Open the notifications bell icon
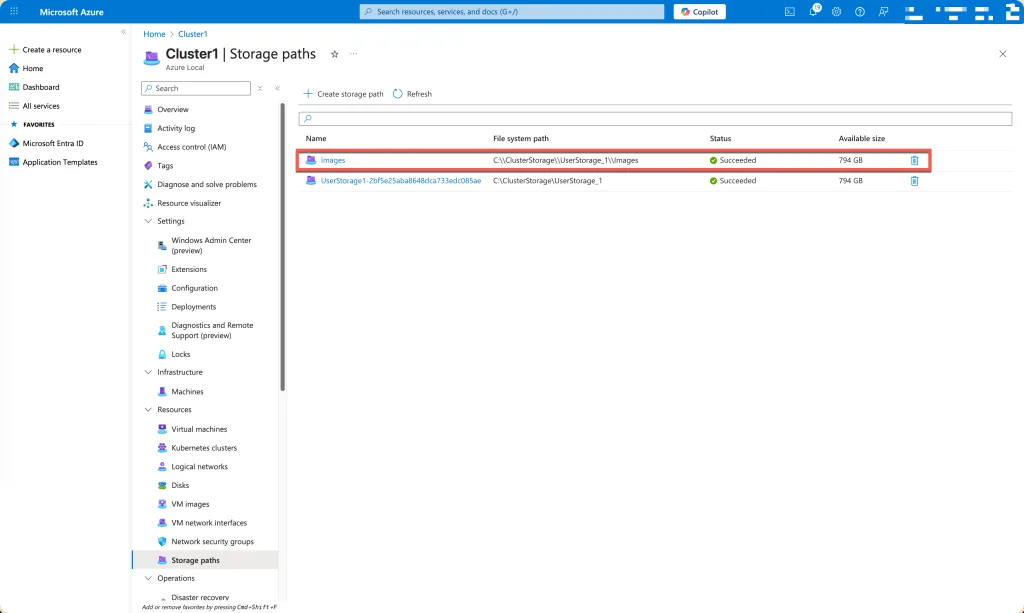The height and width of the screenshot is (613, 1024). click(813, 12)
